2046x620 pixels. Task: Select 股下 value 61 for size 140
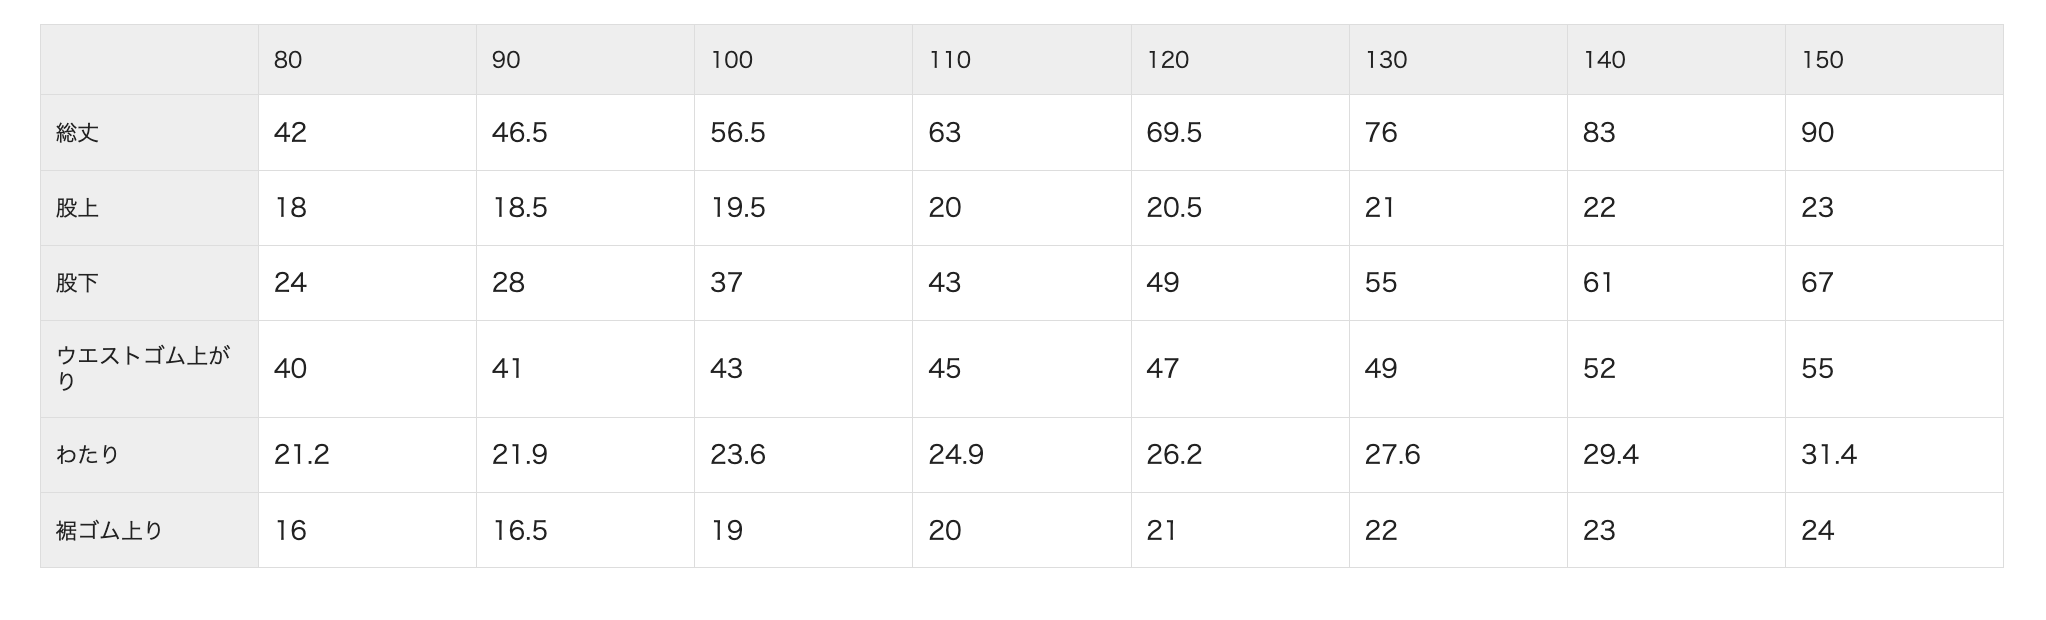click(x=1598, y=283)
